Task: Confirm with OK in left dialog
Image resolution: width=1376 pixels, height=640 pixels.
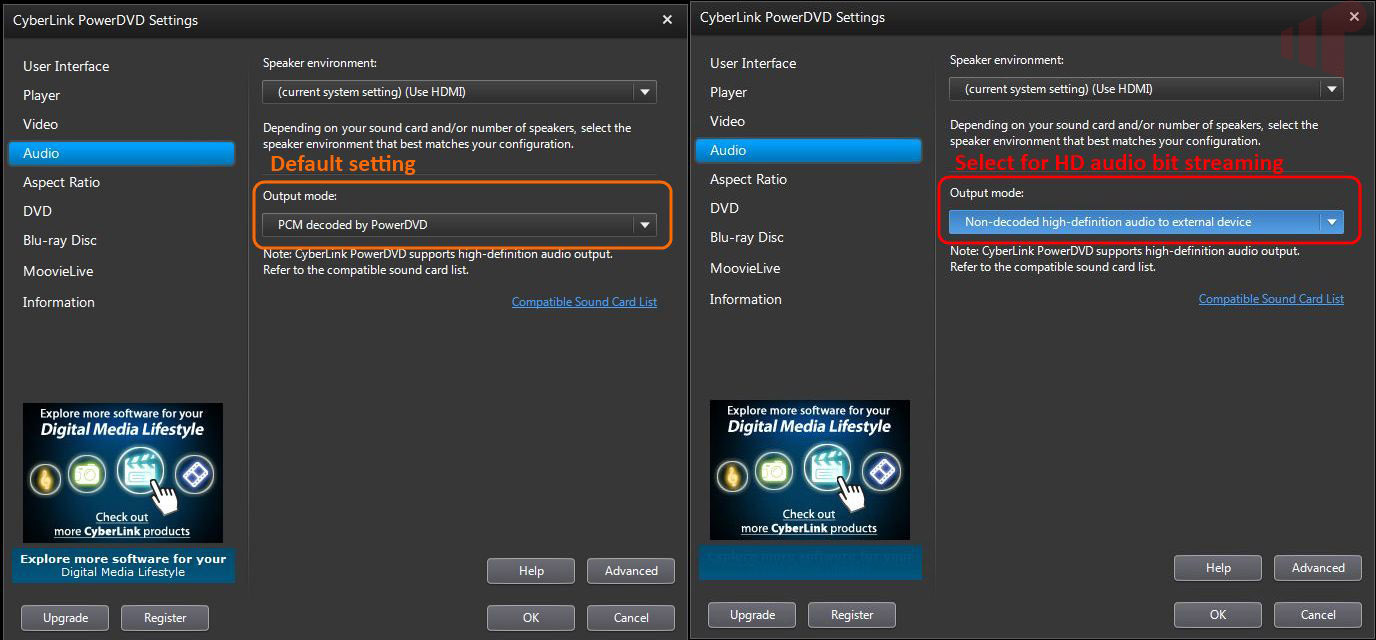Action: pos(531,618)
